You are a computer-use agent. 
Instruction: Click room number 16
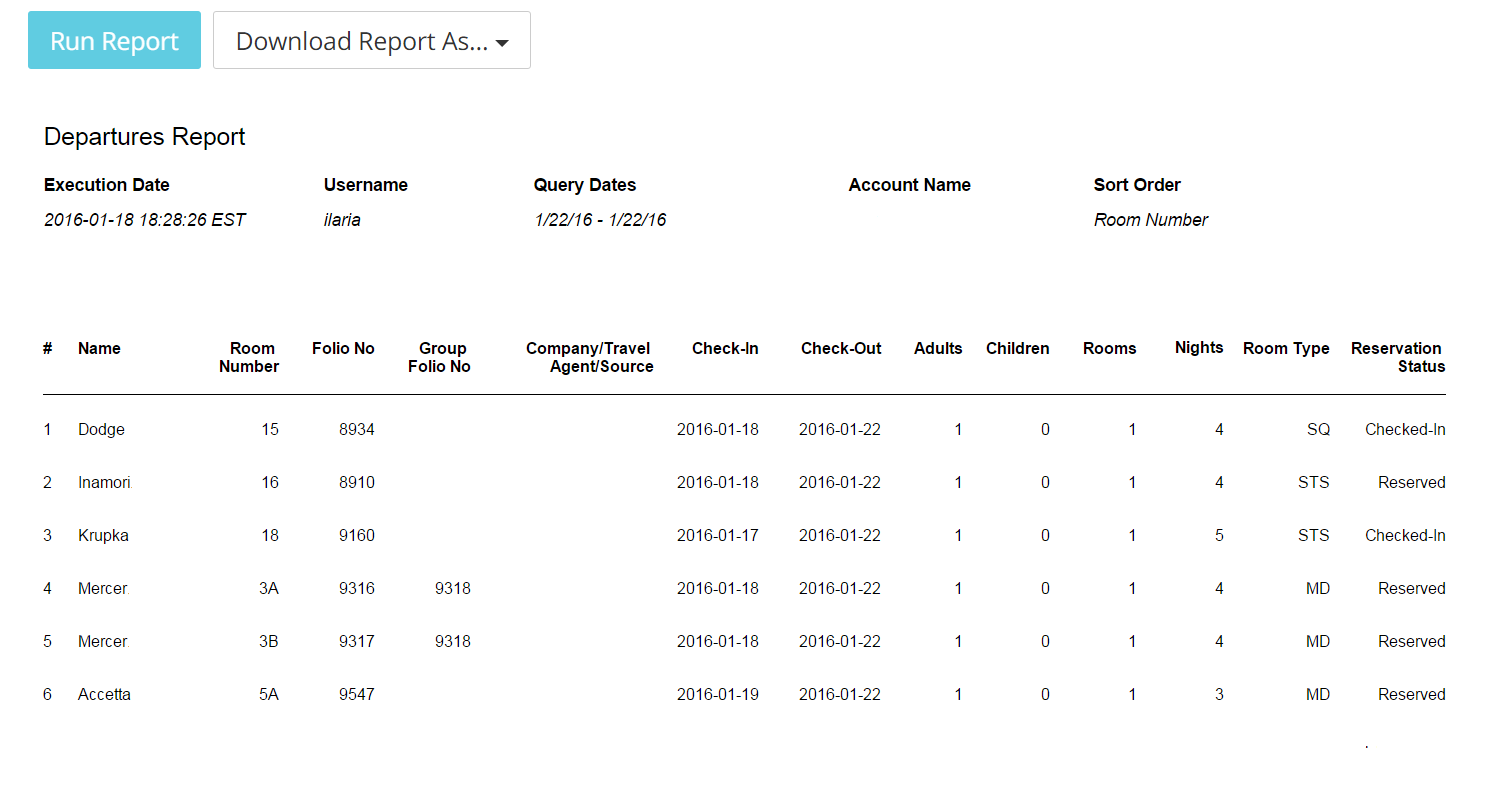270,483
